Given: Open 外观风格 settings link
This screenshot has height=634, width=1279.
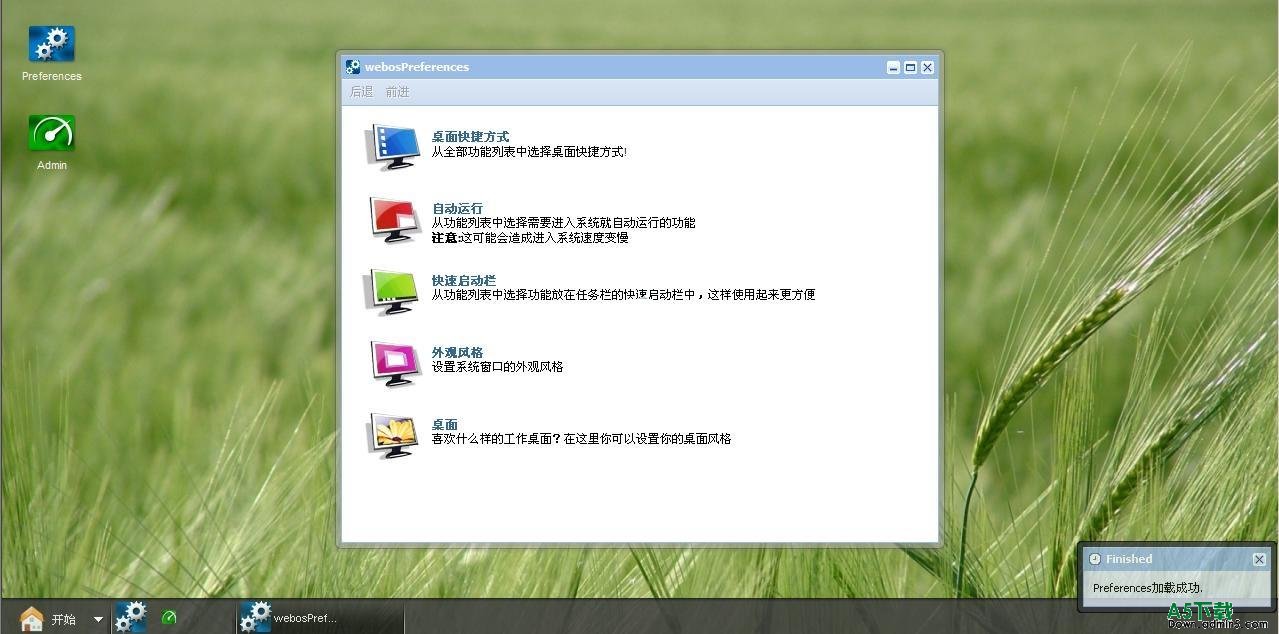Looking at the screenshot, I should [457, 353].
